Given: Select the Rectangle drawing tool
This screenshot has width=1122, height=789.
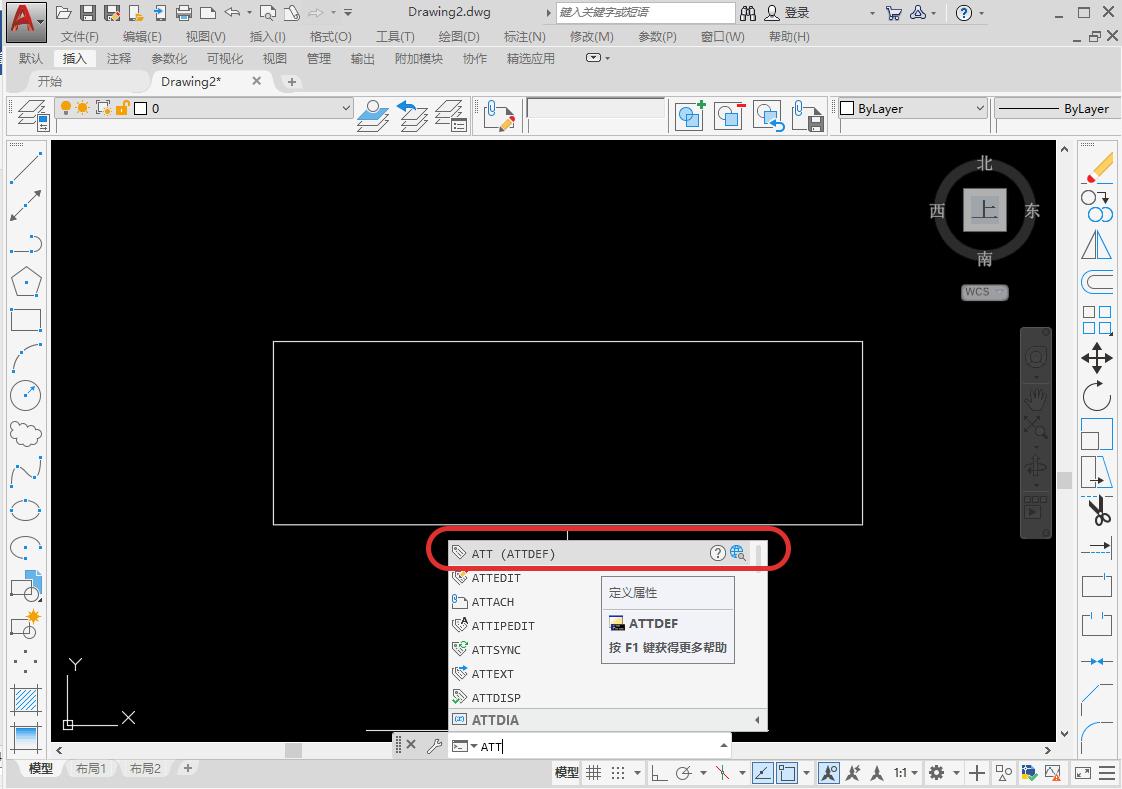Looking at the screenshot, I should tap(25, 320).
